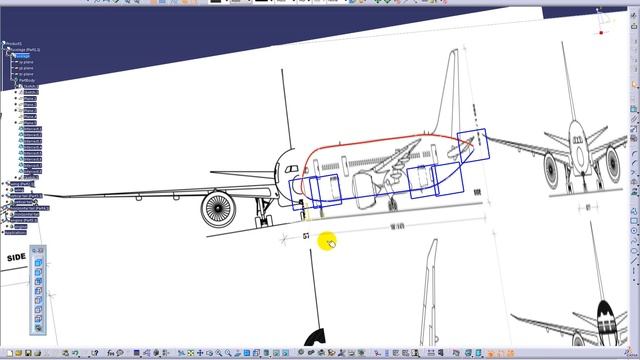Zoom in with the magnifier plus icon

click(219, 353)
